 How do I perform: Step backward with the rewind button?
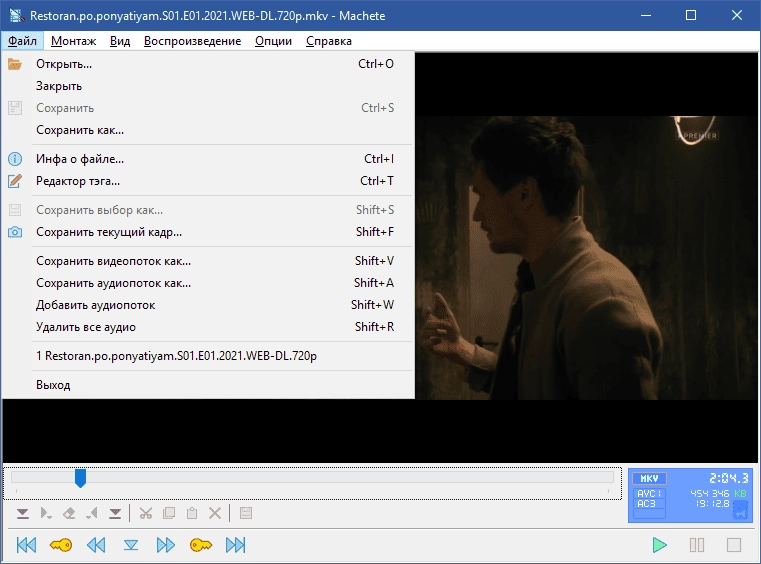pos(96,545)
